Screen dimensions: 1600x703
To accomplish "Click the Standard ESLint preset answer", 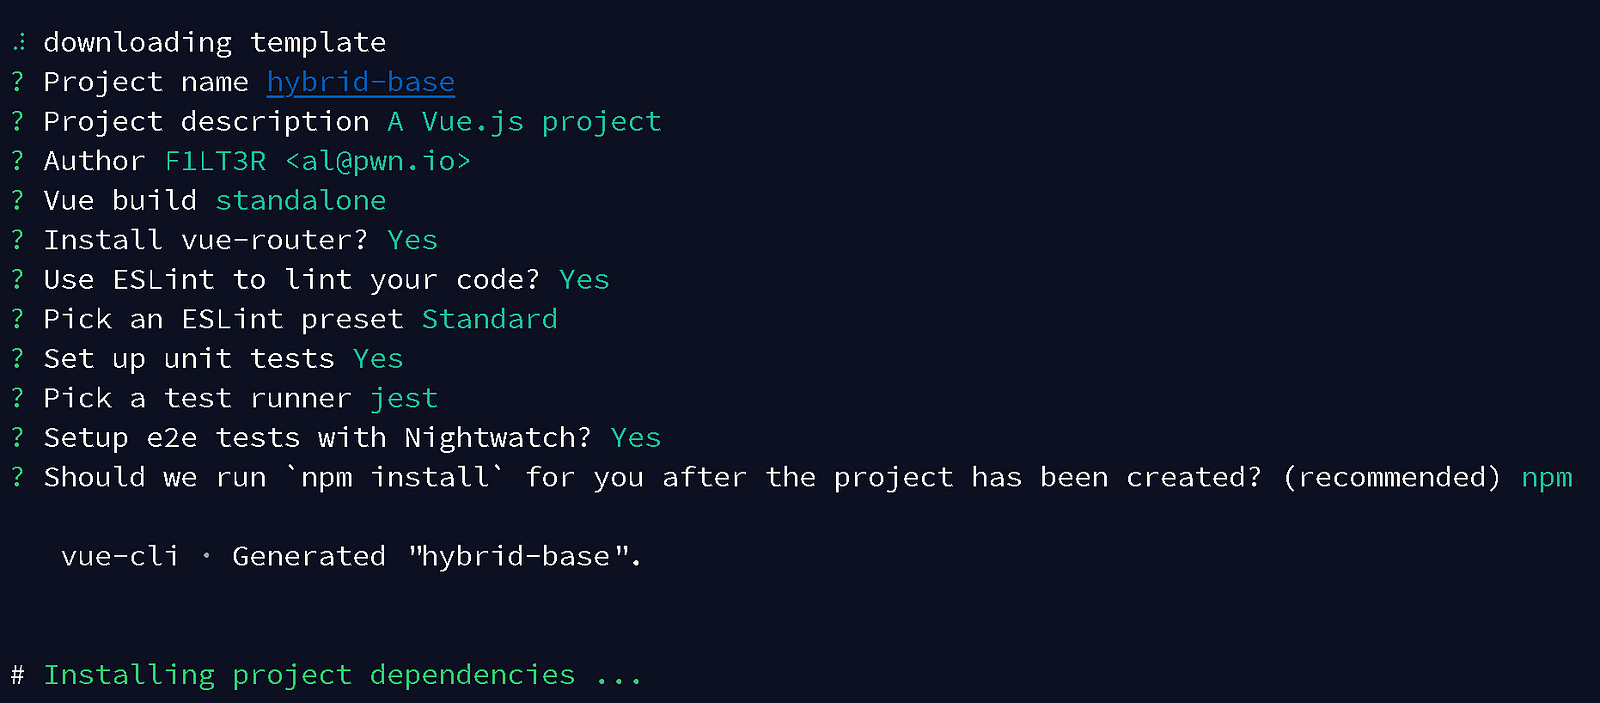I will 490,319.
